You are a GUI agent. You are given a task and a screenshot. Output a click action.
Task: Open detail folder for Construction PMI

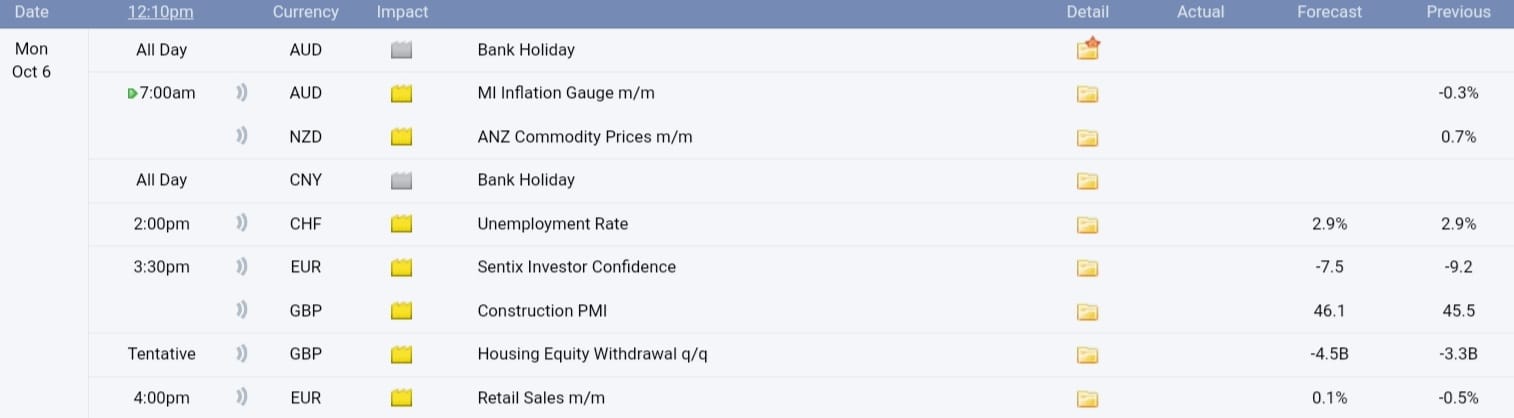(1088, 311)
